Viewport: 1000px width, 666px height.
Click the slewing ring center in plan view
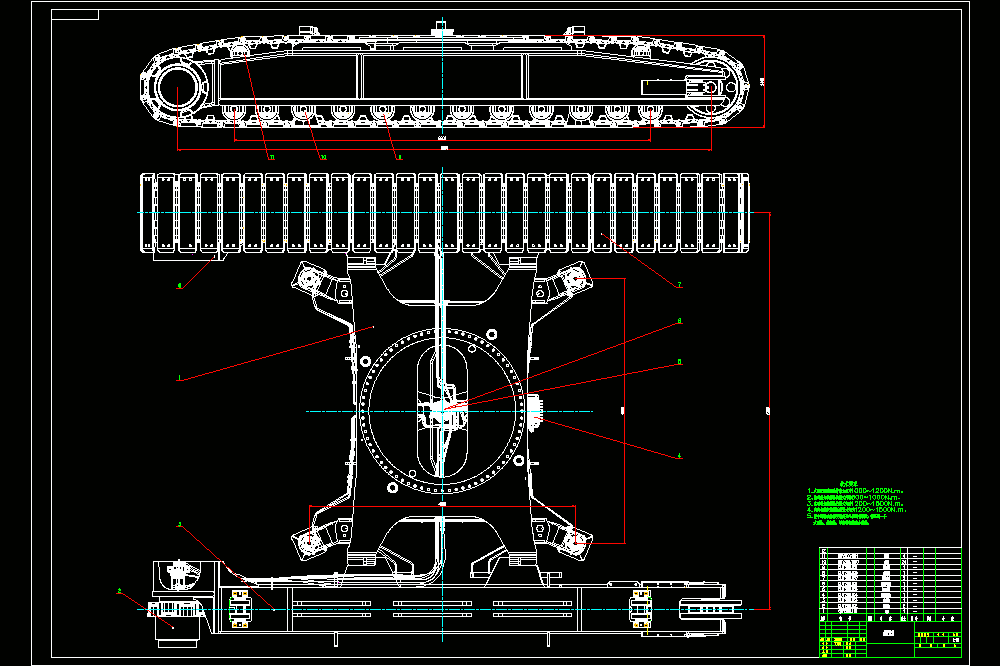(442, 411)
